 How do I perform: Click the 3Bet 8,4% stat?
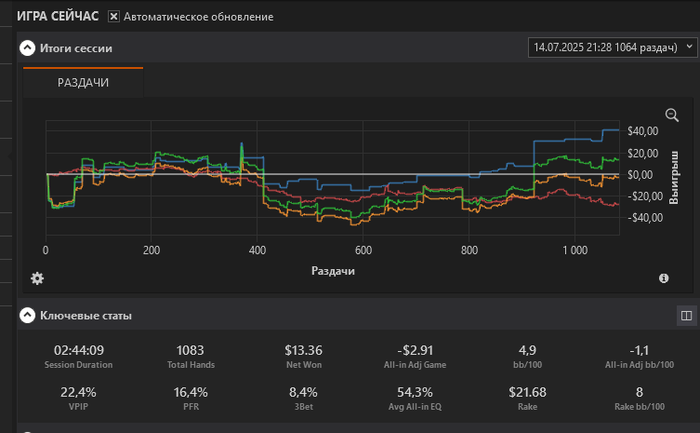pos(304,391)
